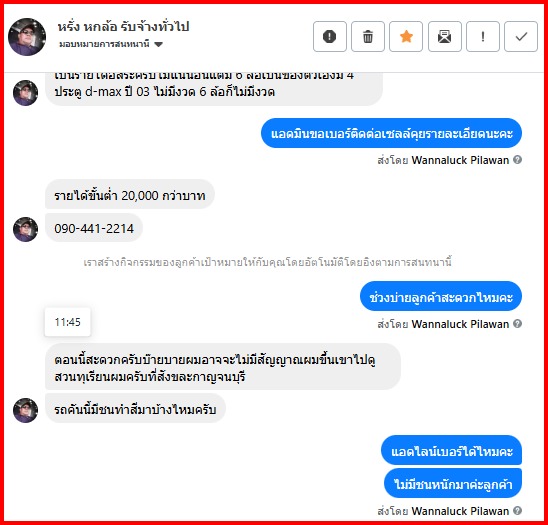Click help icon beside last Wannaluck Pilawan label
548x525 pixels.
point(518,511)
